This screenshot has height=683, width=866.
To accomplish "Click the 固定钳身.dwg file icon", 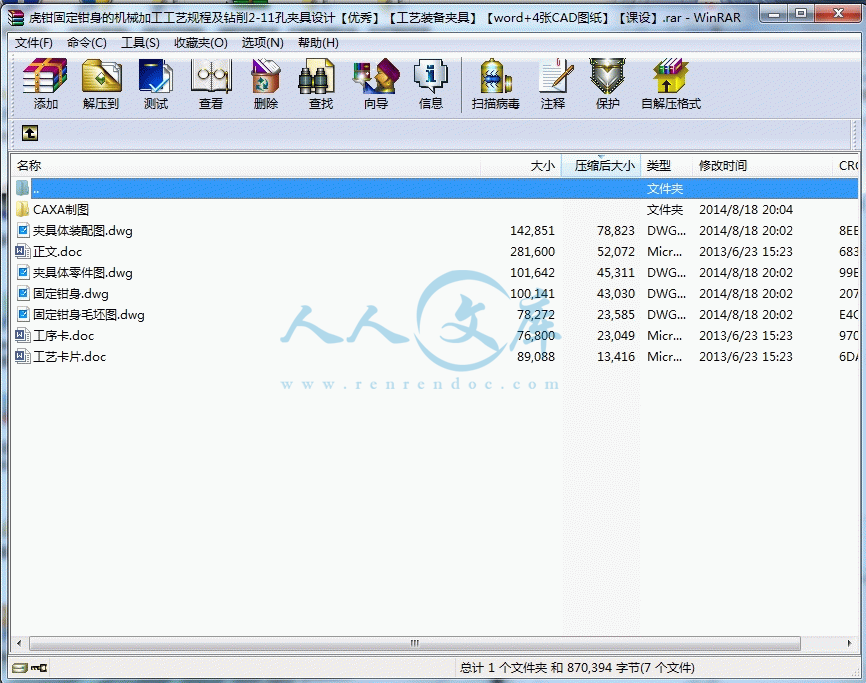I will click(22, 293).
